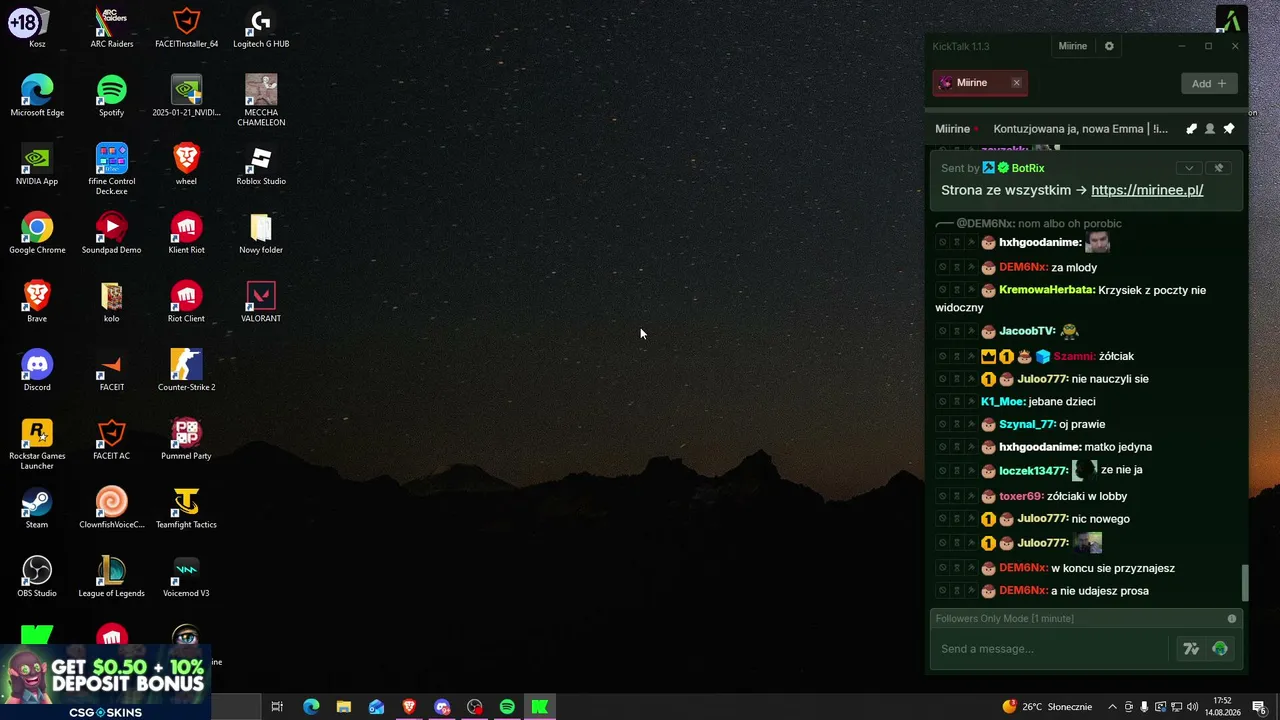
Task: Open DEM6Nx profile from 'za mlody' message
Action: [x=1023, y=267]
